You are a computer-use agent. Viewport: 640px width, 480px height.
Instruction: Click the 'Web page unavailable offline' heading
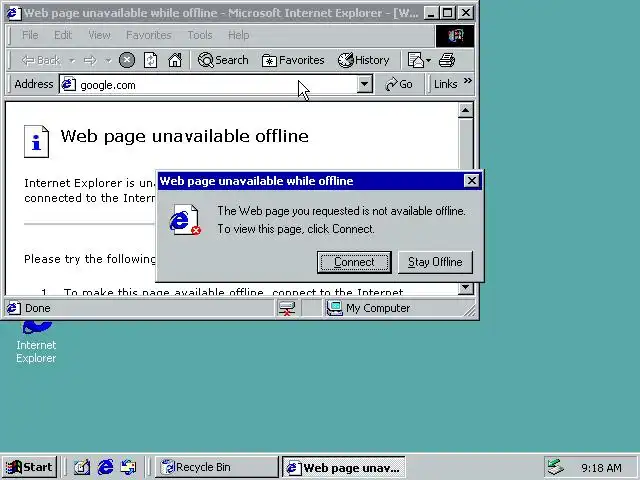184,136
